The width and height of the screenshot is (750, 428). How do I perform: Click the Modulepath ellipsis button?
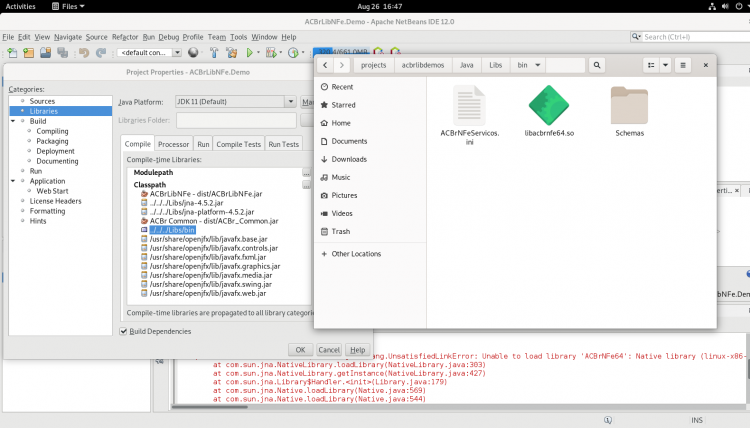pos(306,173)
